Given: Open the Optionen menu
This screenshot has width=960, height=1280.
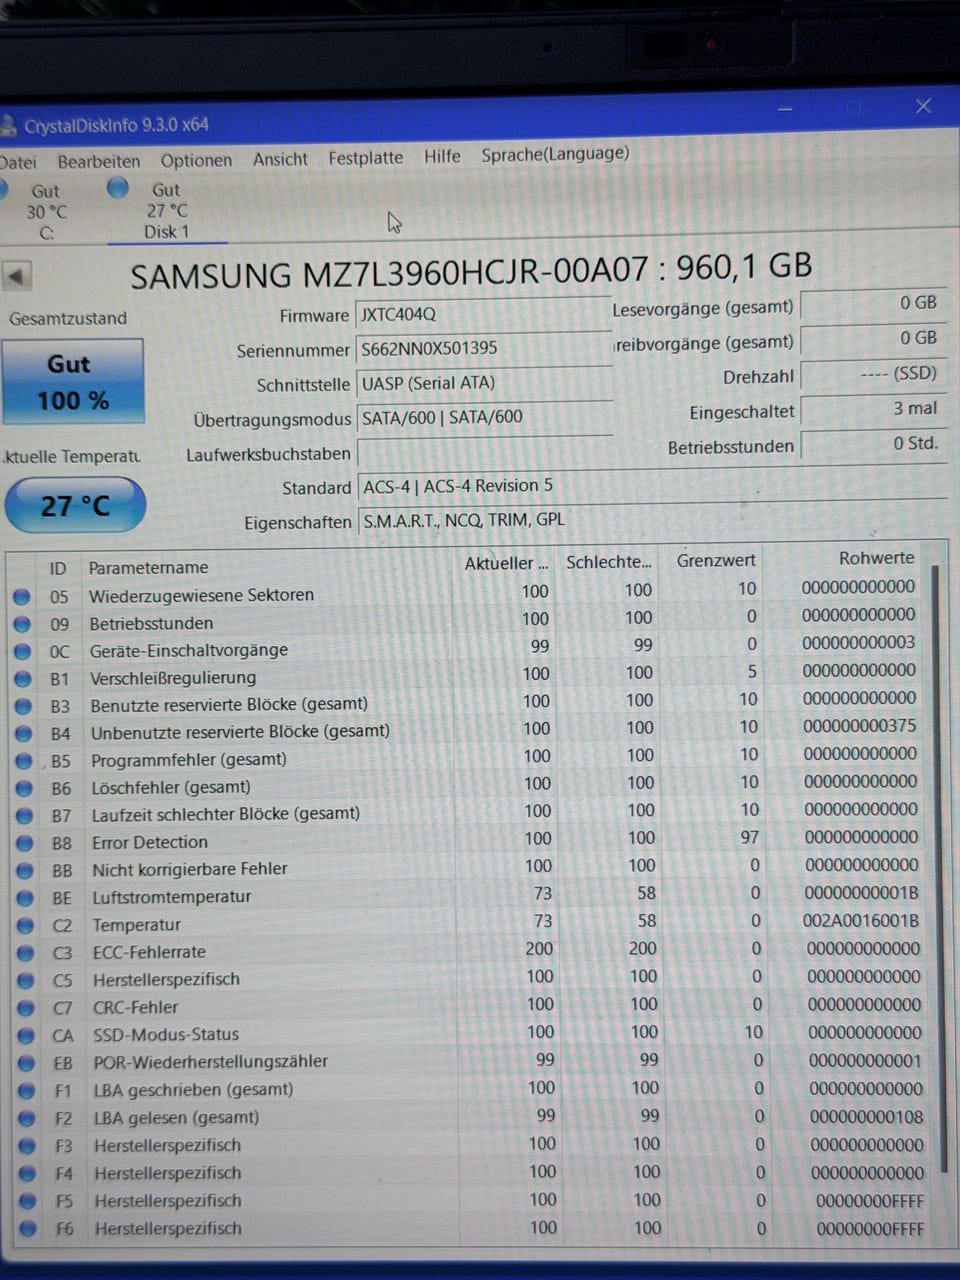Looking at the screenshot, I should pos(196,160).
